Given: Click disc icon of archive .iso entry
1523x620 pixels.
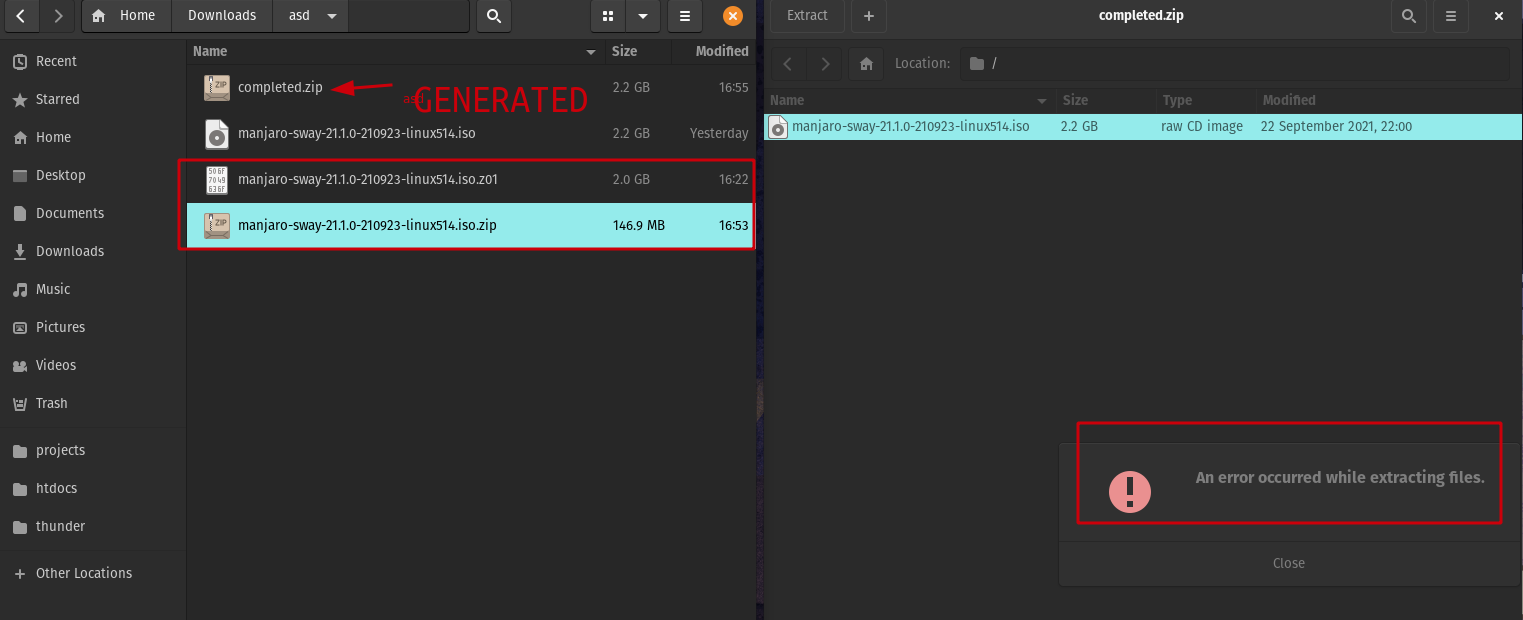Looking at the screenshot, I should pyautogui.click(x=777, y=126).
